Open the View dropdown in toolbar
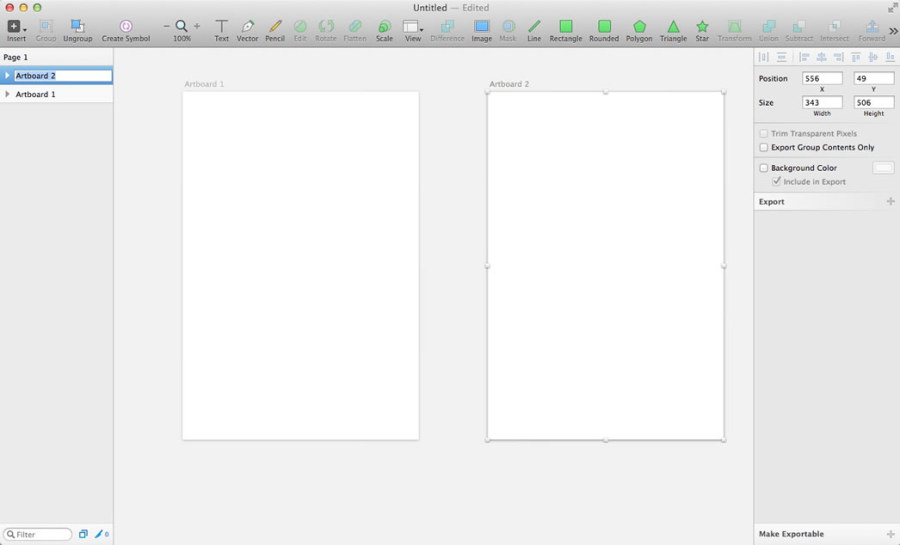Viewport: 900px width, 545px height. pyautogui.click(x=413, y=30)
